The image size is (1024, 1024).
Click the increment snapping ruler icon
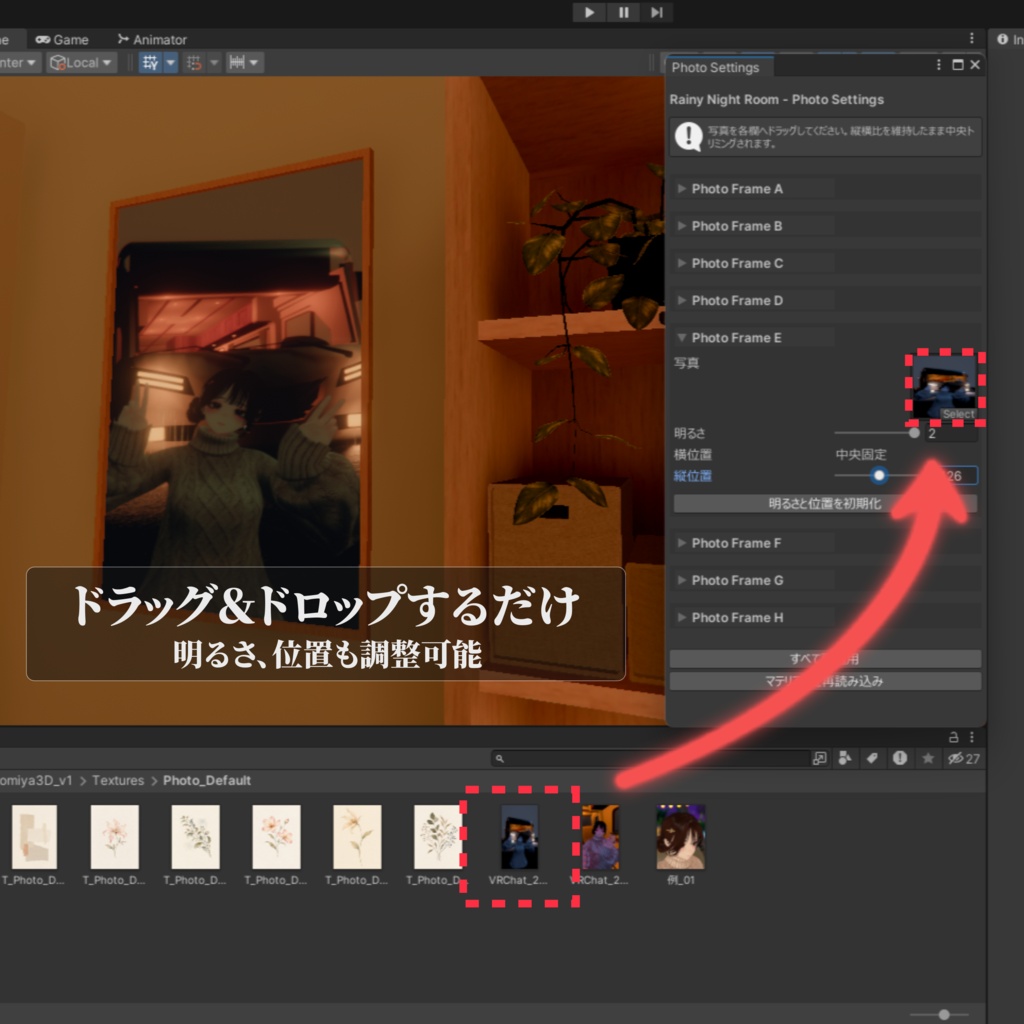(237, 63)
